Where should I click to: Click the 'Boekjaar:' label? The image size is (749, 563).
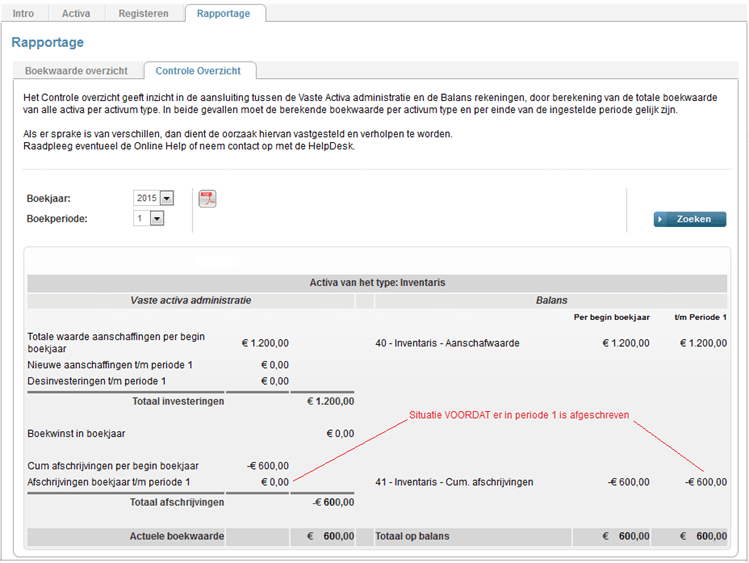click(x=49, y=198)
